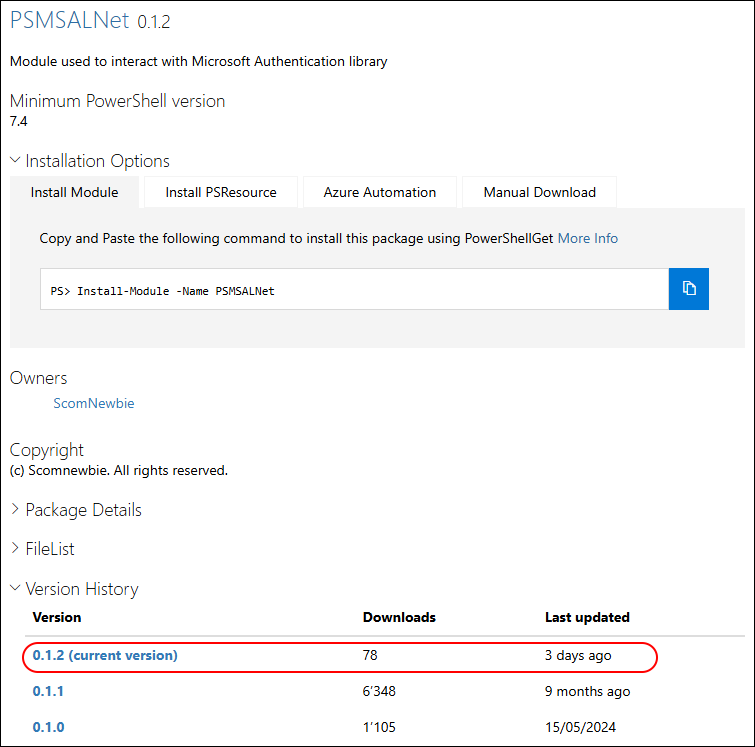Click the PSMSALNet package title

(69, 20)
